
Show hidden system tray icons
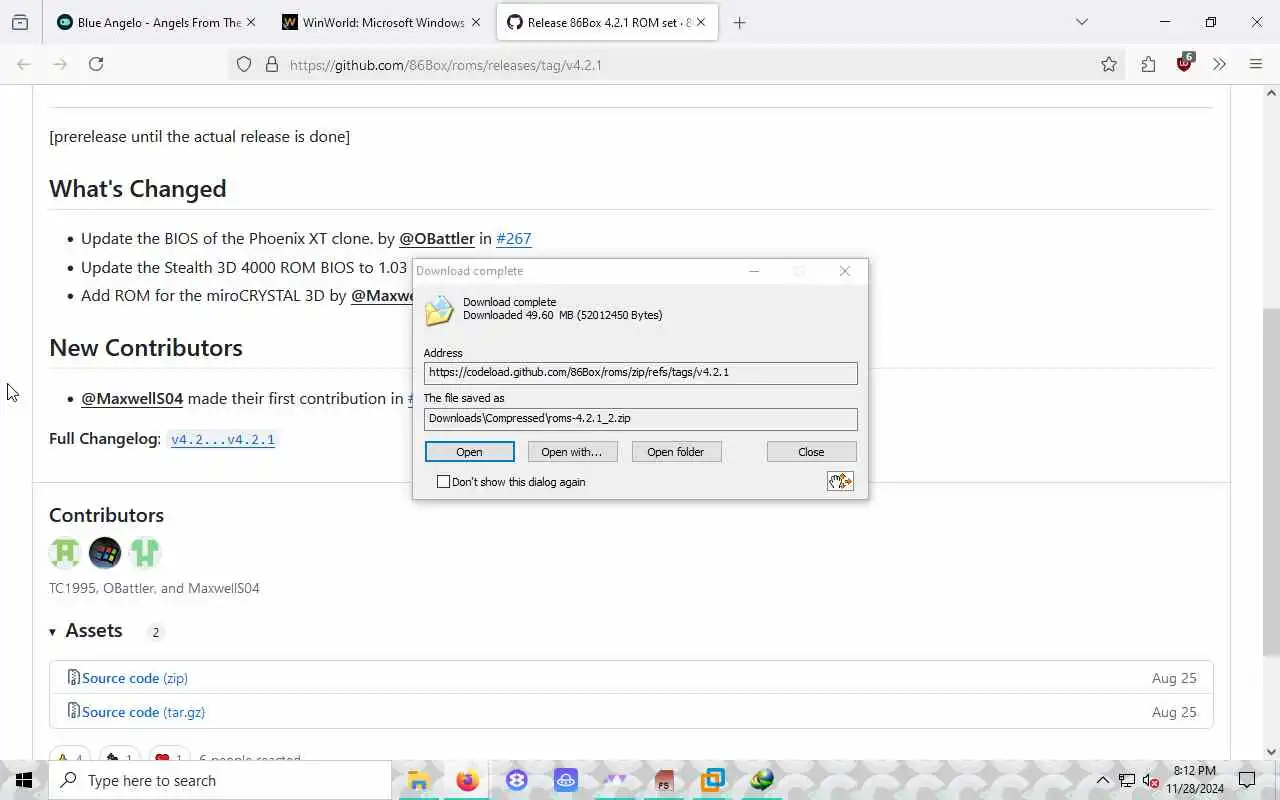tap(1103, 780)
